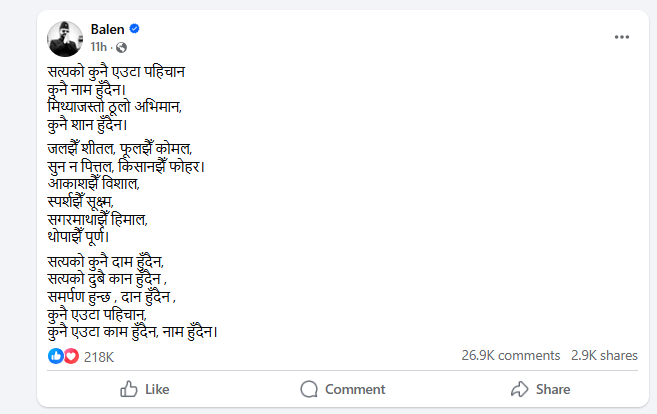Click the thumbs-up icon in Like button

point(128,389)
